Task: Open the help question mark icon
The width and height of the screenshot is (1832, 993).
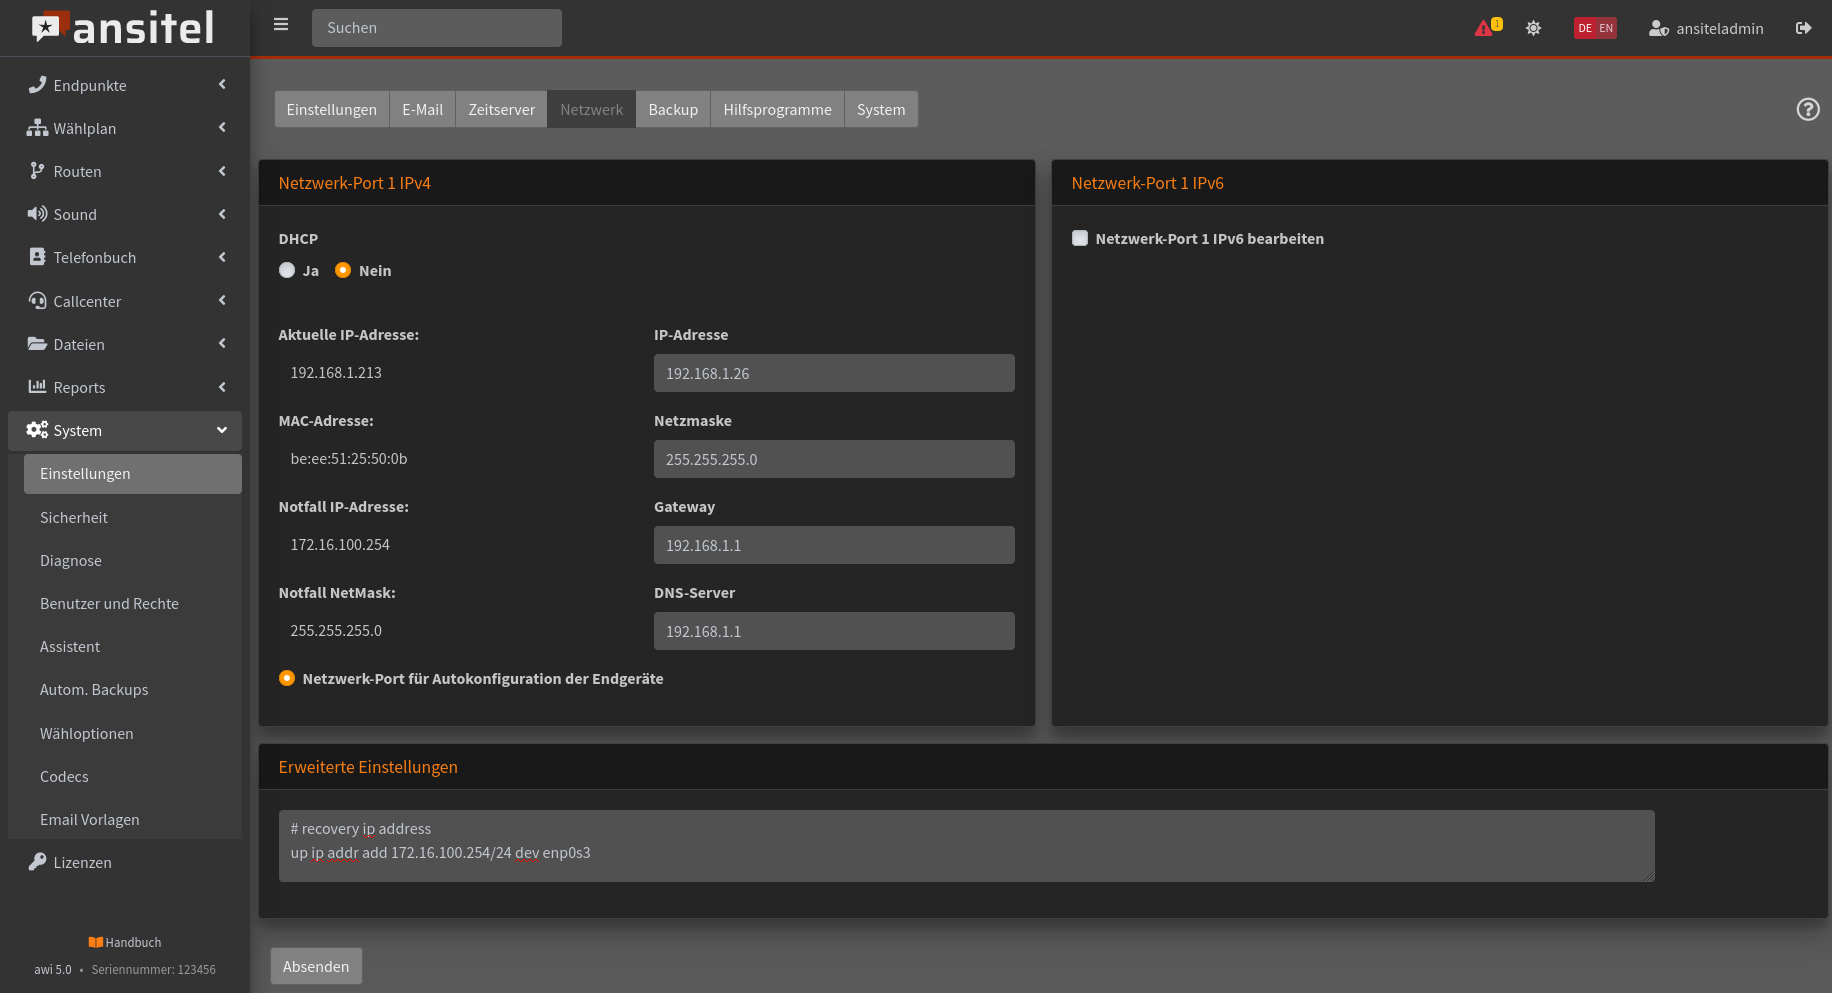Action: [1807, 109]
